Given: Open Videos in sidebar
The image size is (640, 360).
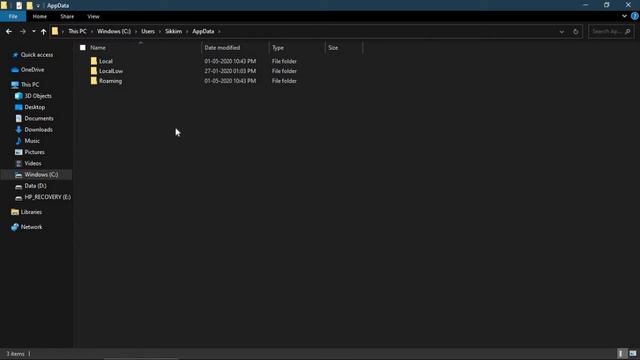Looking at the screenshot, I should (33, 163).
